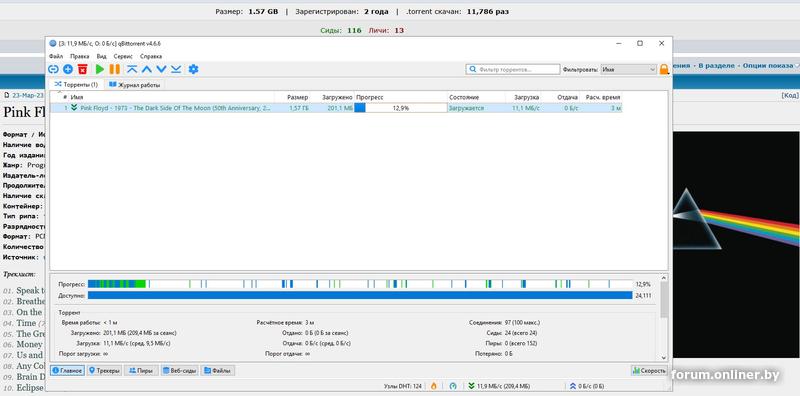
Task: Click the 11,9 МБ/с (209,4 МБ) status text
Action: coord(503,386)
